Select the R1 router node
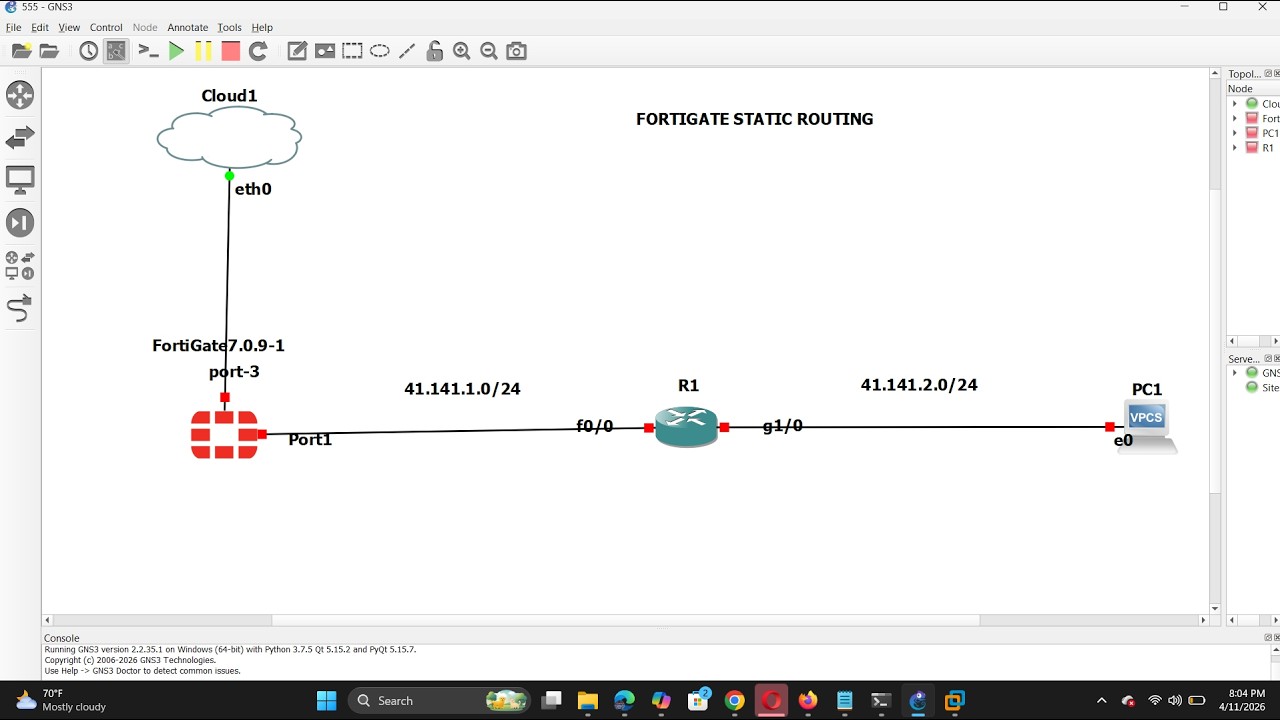Screen dimensions: 1280x720 coord(686,427)
